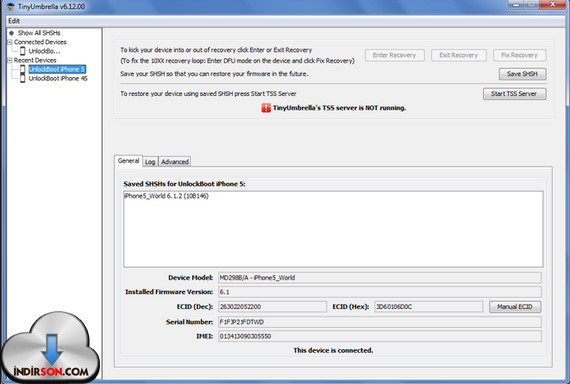Select Show All SHSHs bullet
This screenshot has height=384, width=570.
point(11,33)
